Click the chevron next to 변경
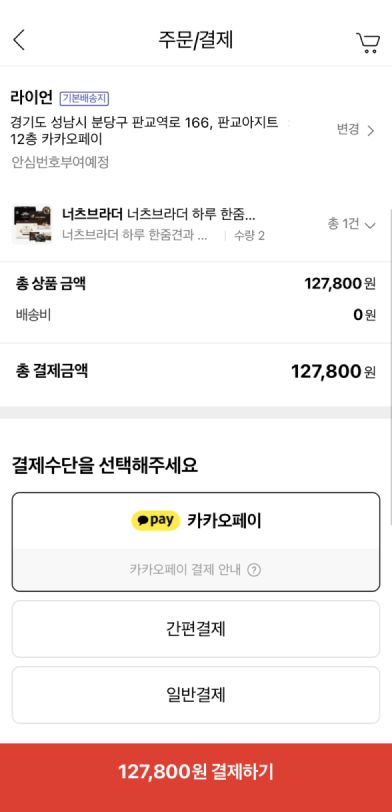 [x=371, y=130]
